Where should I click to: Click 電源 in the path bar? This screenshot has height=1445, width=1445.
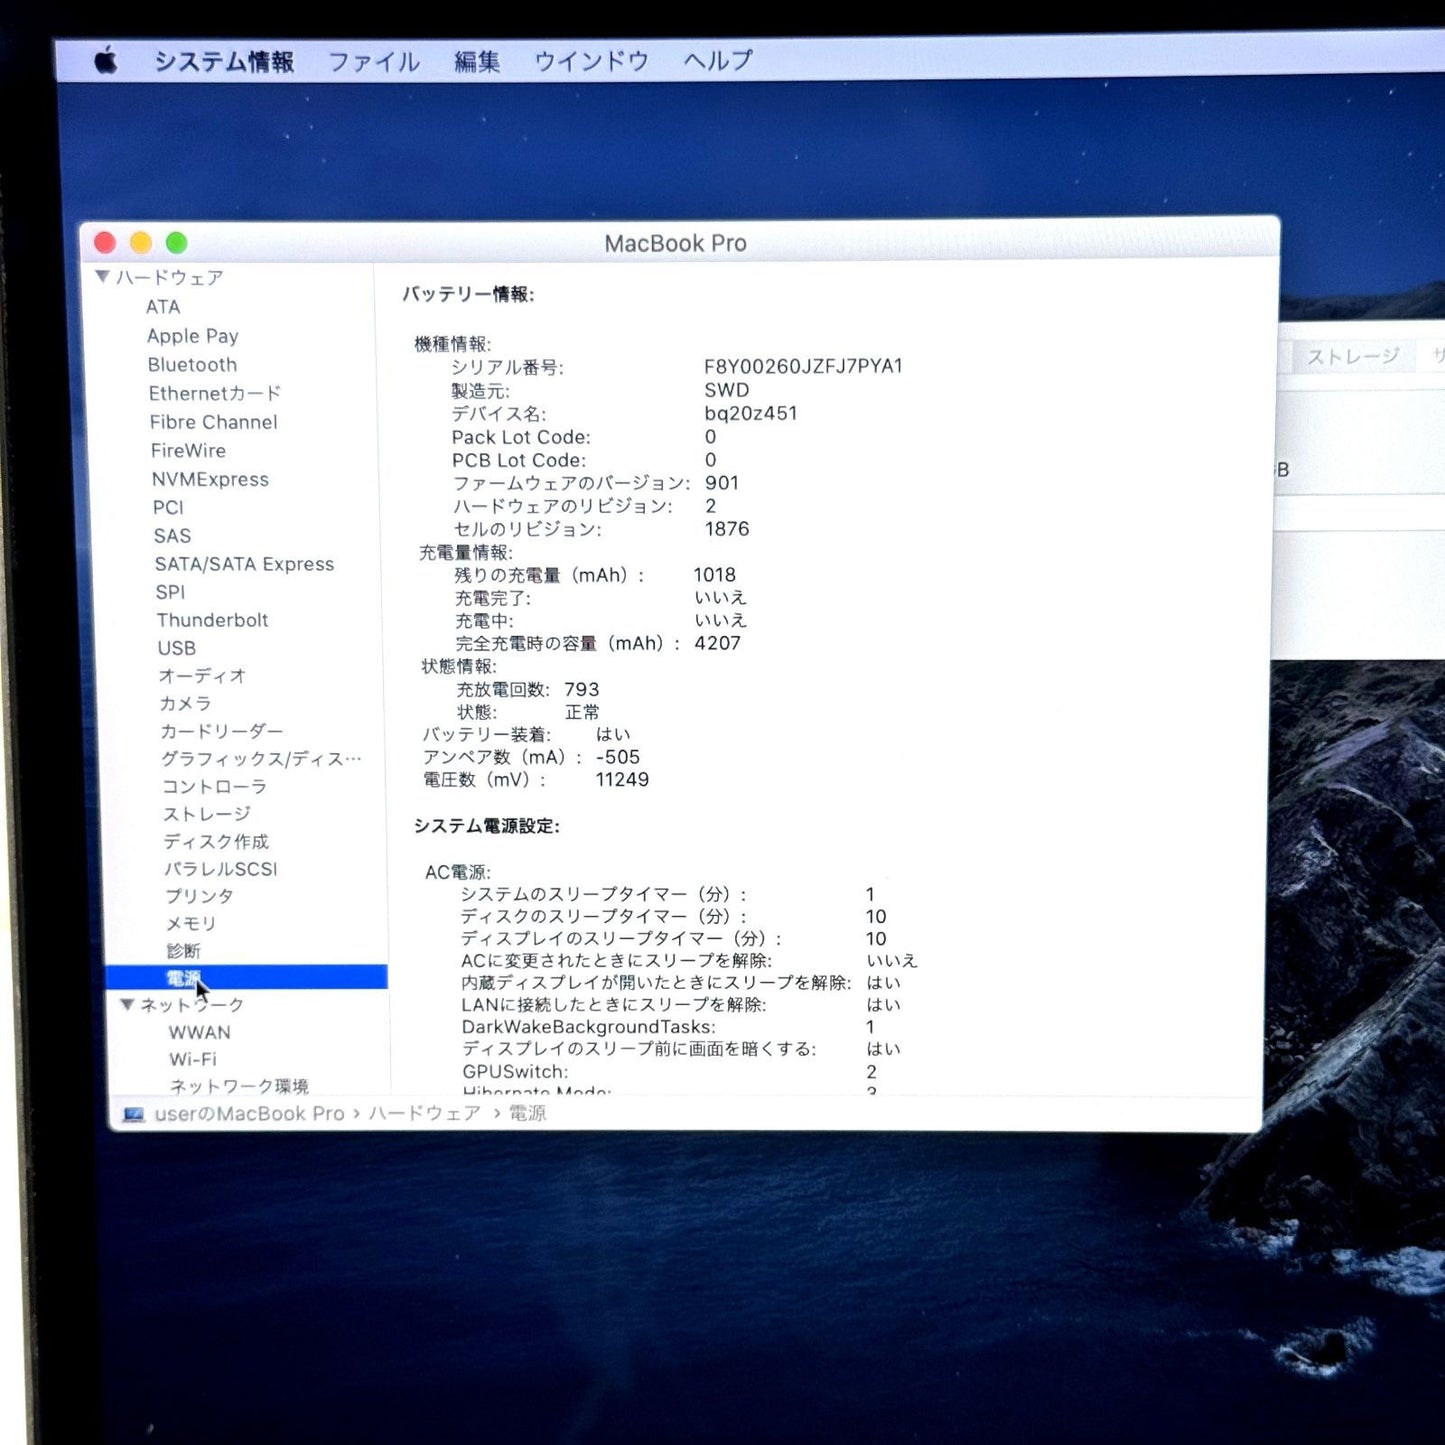click(x=528, y=1113)
